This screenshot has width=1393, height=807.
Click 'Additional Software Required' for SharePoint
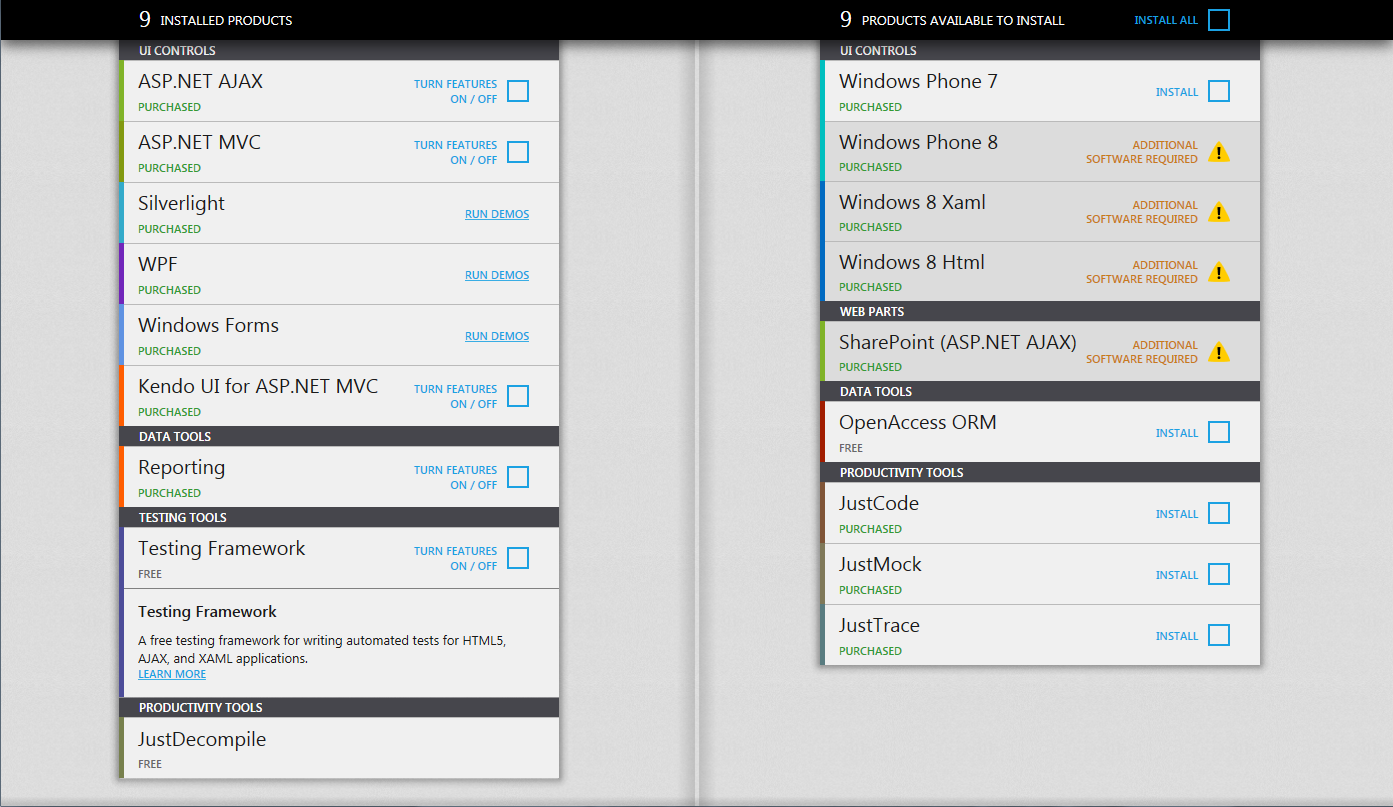1142,352
